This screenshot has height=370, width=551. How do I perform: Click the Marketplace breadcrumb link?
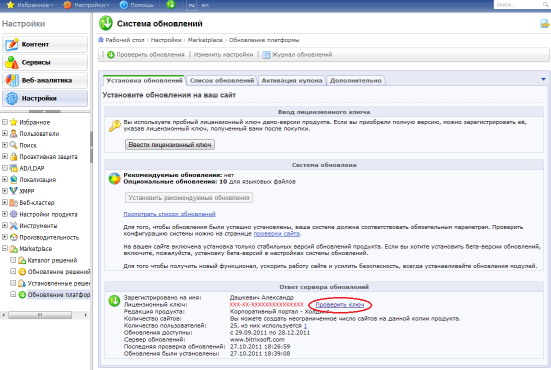205,40
